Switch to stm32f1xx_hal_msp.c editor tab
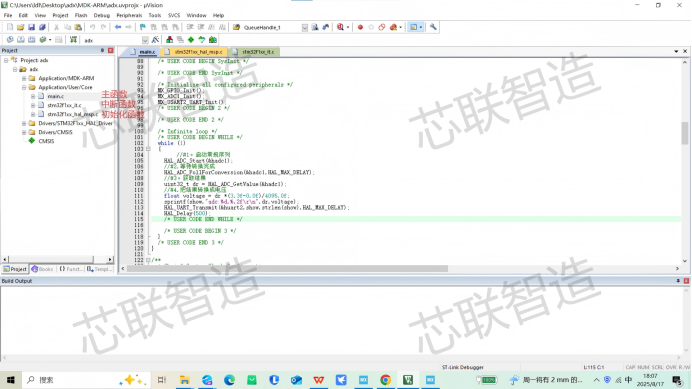This screenshot has height=389, width=692. (x=194, y=52)
